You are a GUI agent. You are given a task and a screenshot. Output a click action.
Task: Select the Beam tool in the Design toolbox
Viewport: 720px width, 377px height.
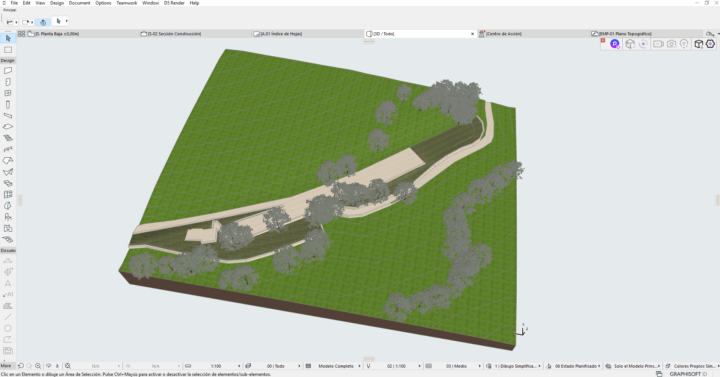click(8, 116)
